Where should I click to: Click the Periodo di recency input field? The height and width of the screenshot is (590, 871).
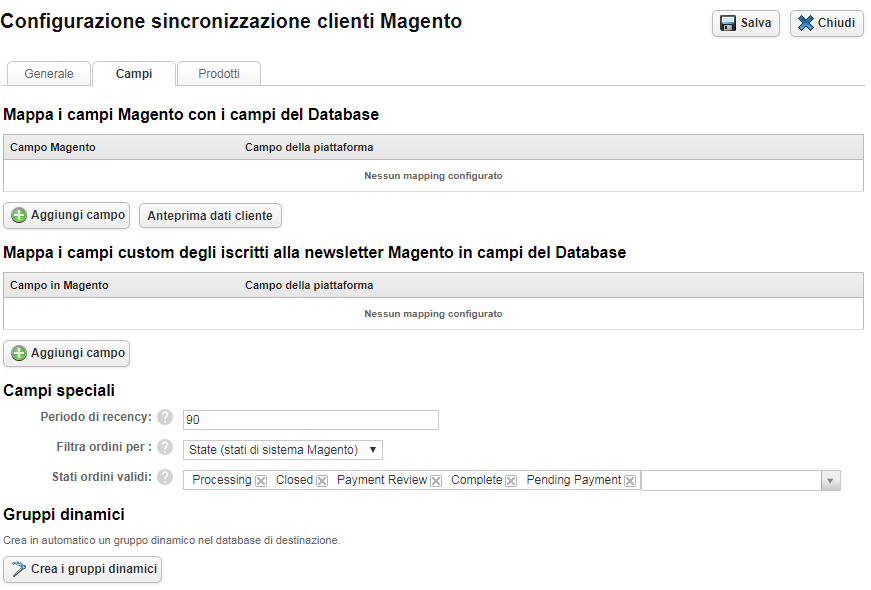[311, 420]
